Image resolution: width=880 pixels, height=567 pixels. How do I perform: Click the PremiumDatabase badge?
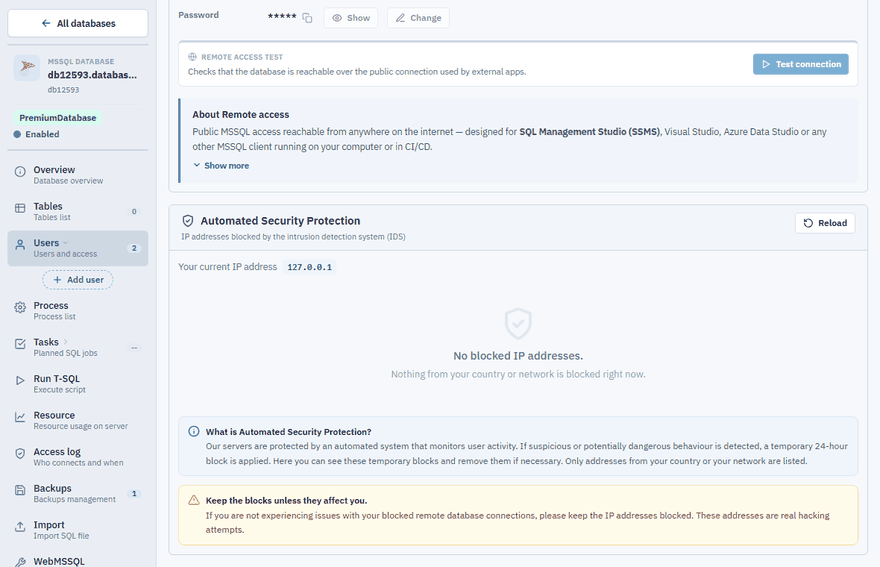[58, 118]
